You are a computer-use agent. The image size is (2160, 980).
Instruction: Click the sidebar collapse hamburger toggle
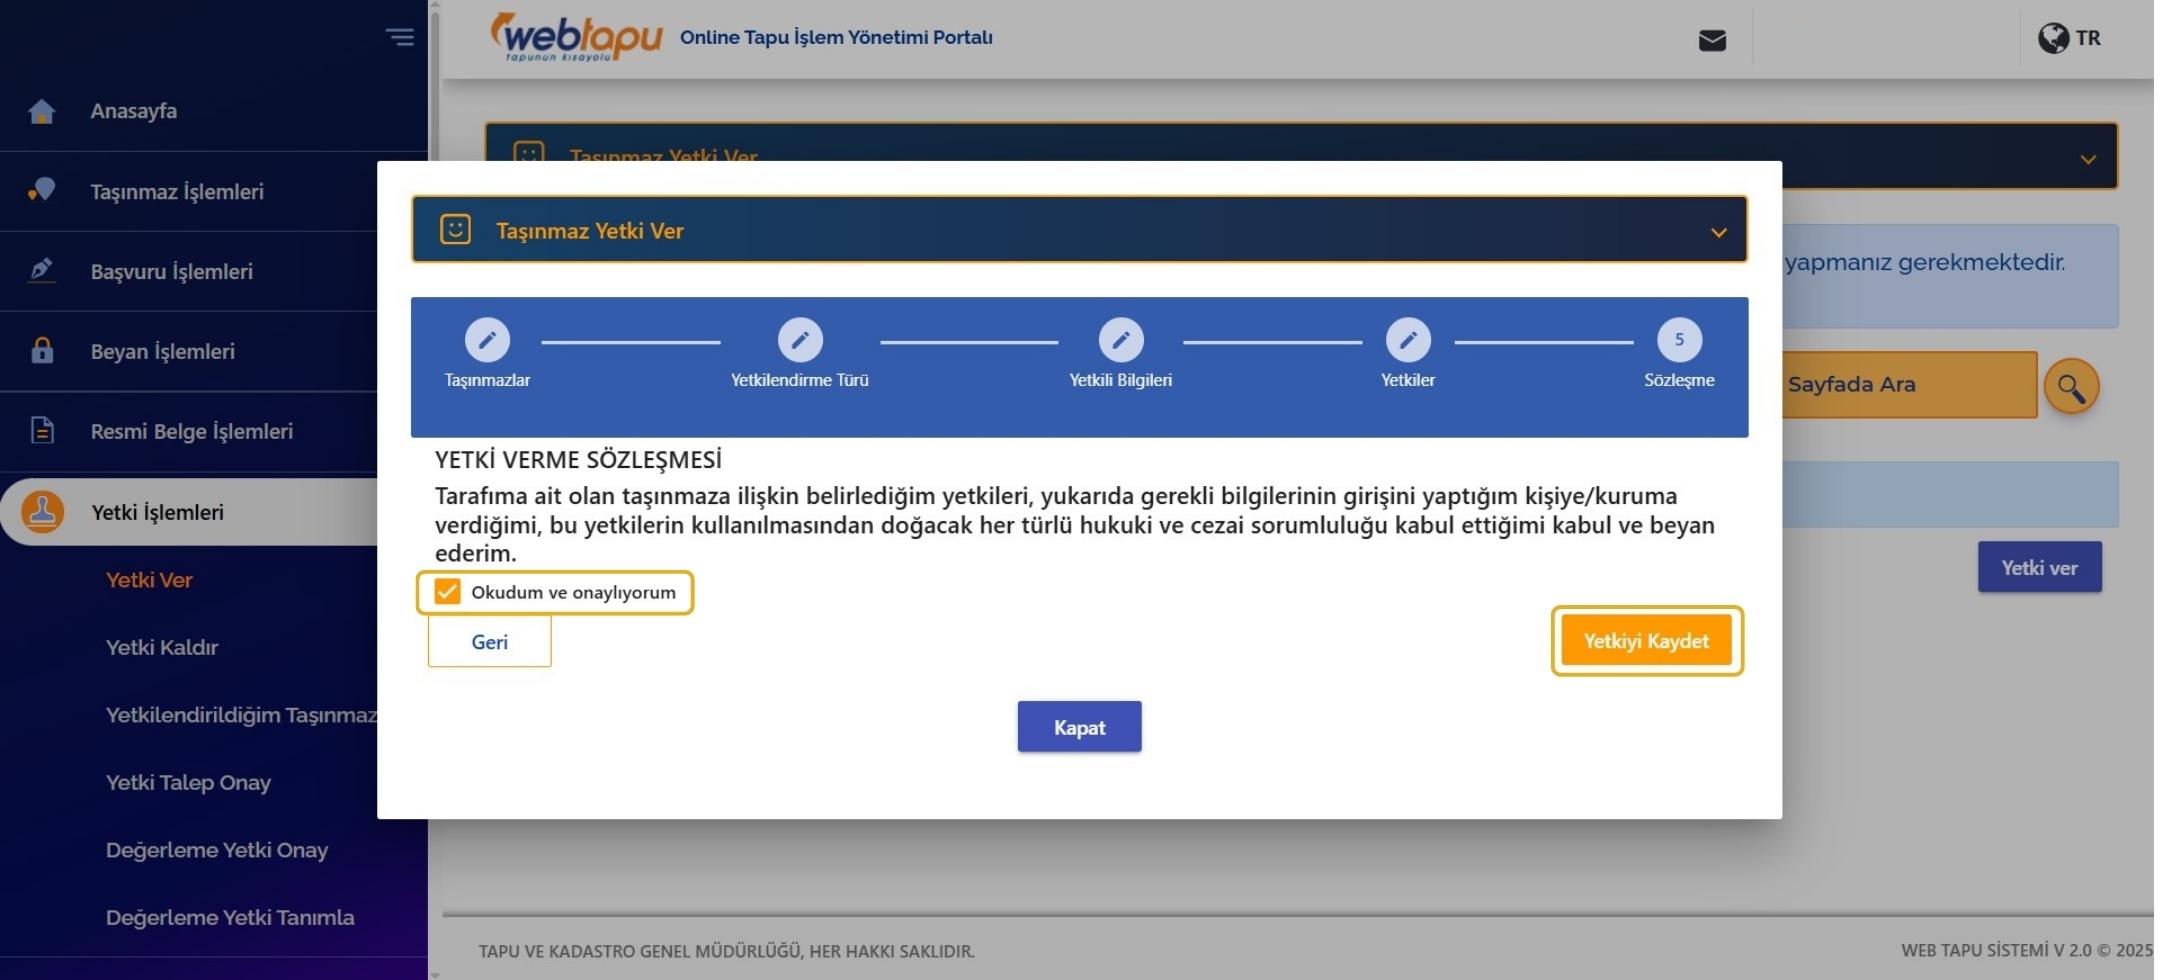[x=402, y=37]
